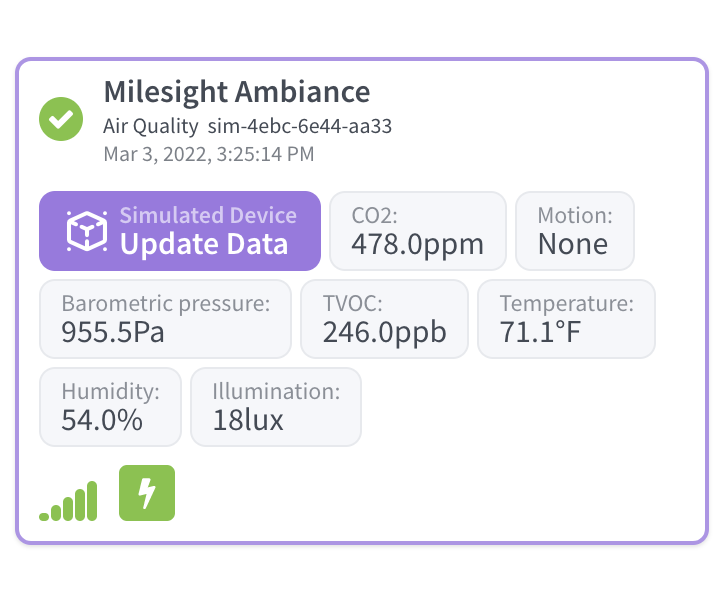
Task: Click the 71.1°F temperature value
Action: pyautogui.click(x=540, y=332)
